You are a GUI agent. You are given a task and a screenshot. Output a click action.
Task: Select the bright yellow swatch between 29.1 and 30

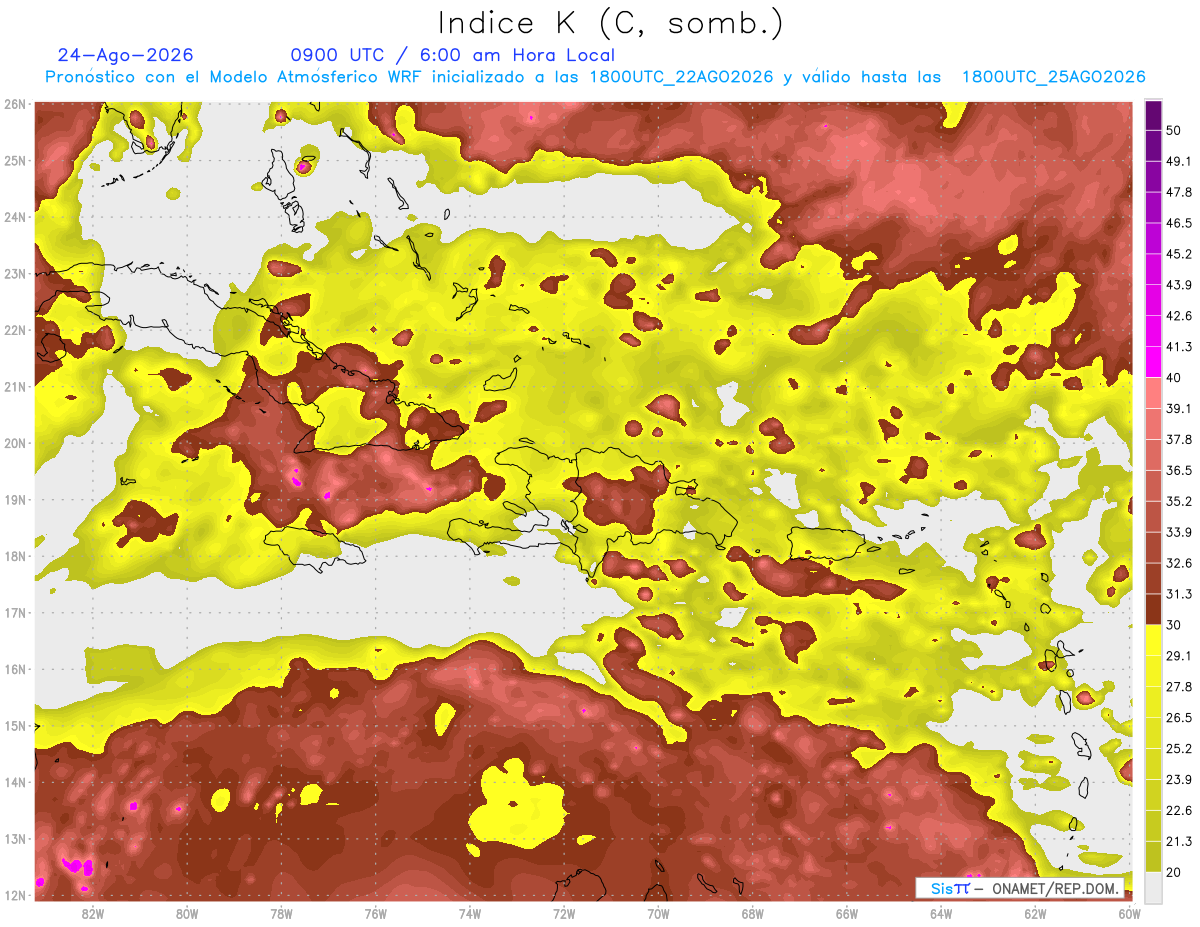[x=1153, y=640]
